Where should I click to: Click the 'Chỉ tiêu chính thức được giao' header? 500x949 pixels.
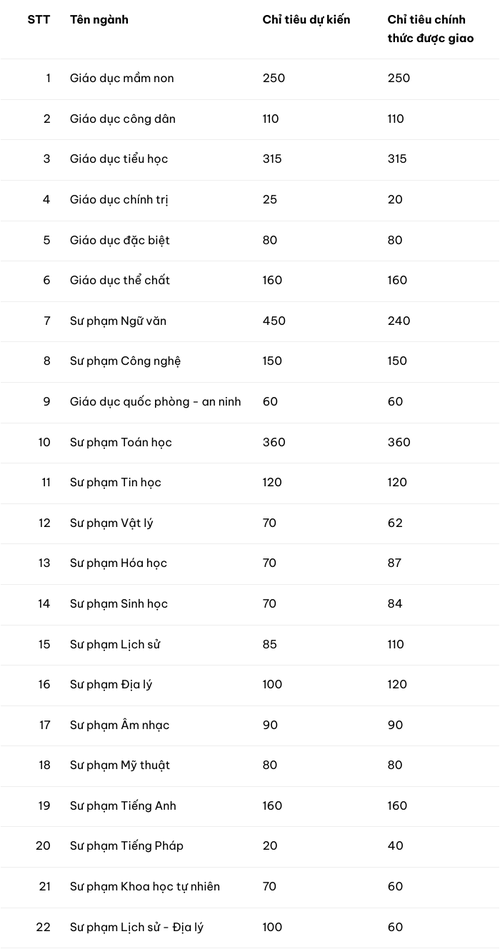[x=430, y=28]
